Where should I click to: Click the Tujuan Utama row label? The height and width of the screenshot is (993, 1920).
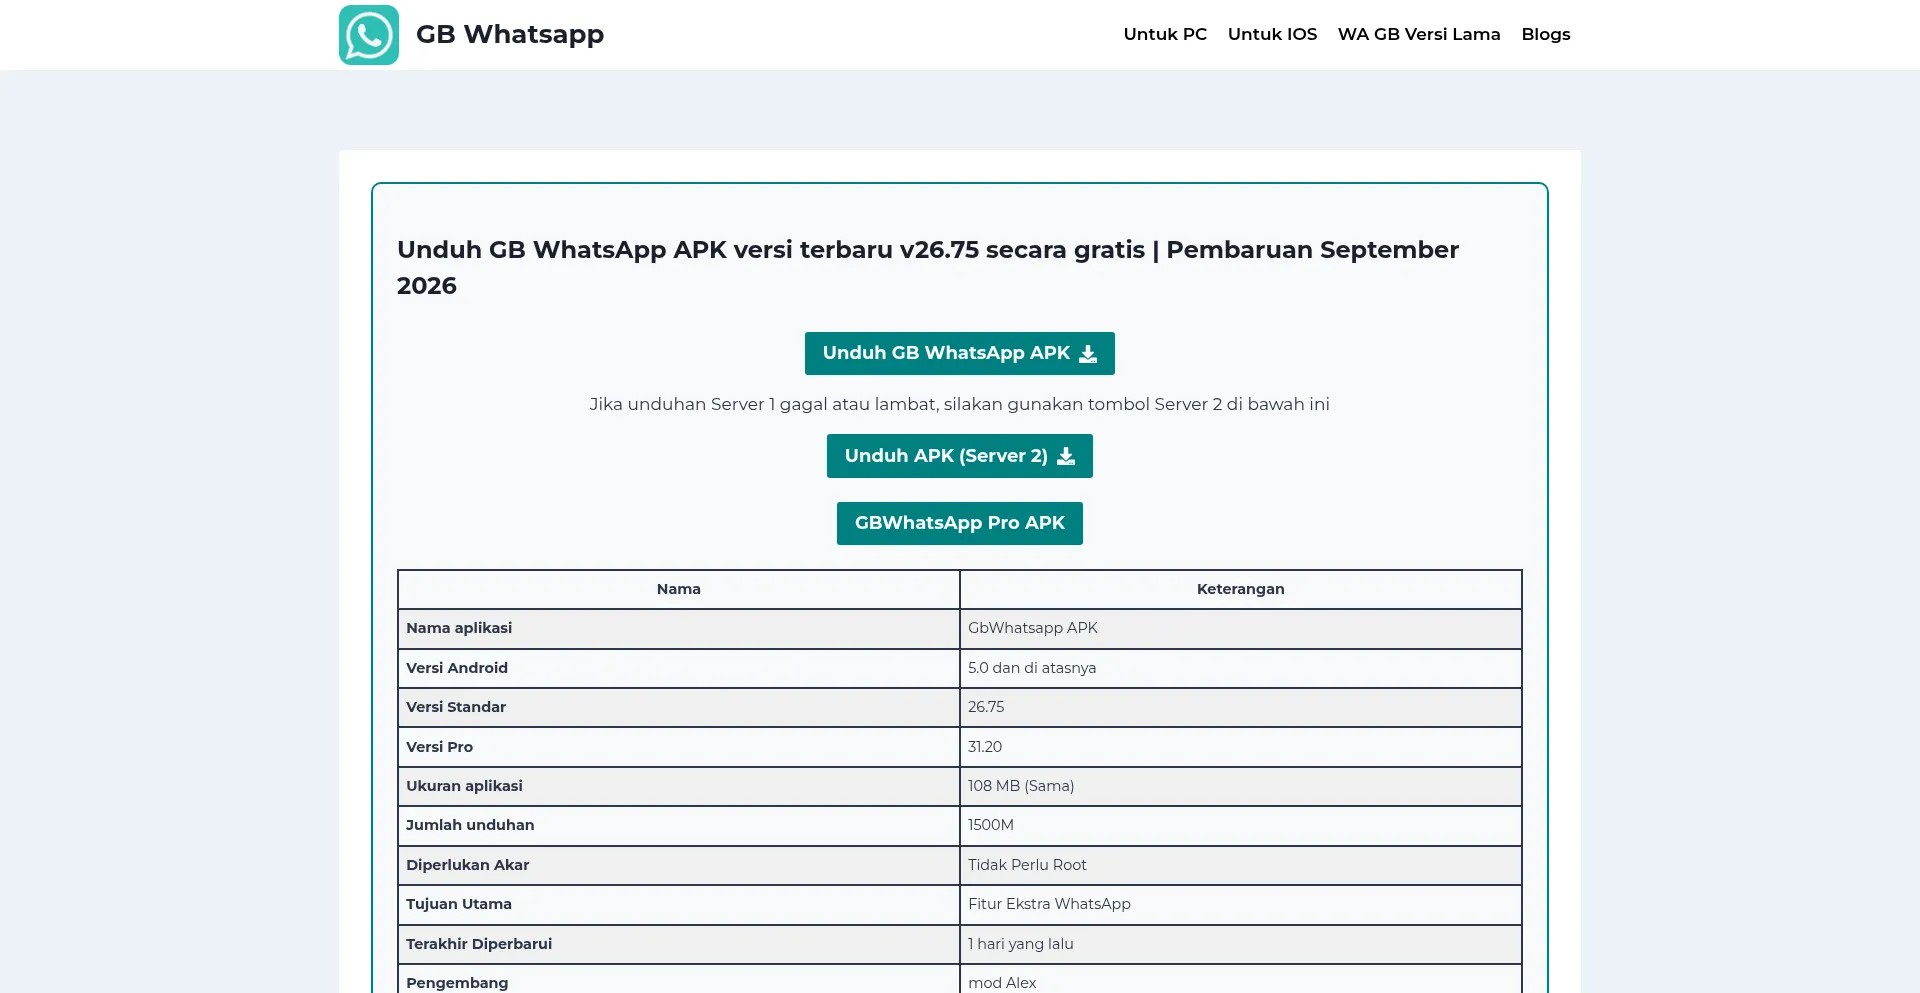click(x=459, y=904)
